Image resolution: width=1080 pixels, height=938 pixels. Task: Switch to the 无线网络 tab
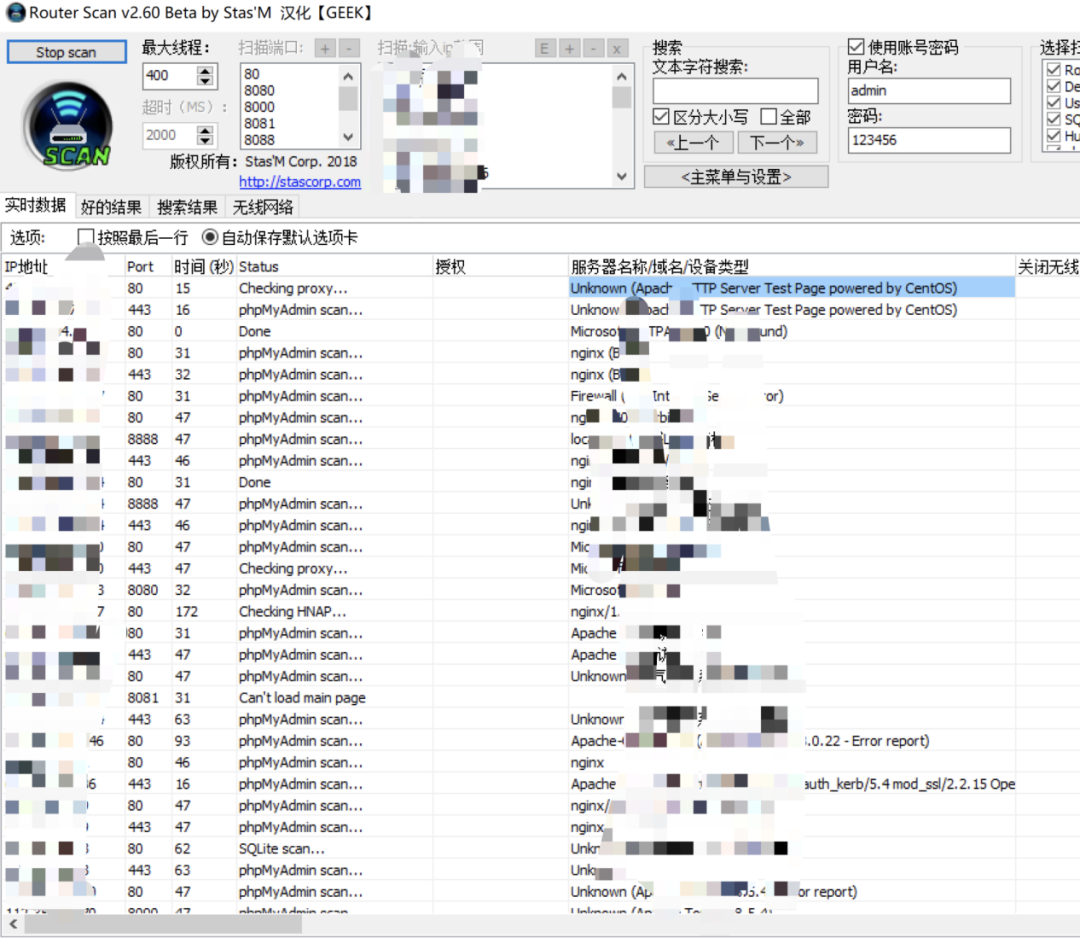pos(263,207)
